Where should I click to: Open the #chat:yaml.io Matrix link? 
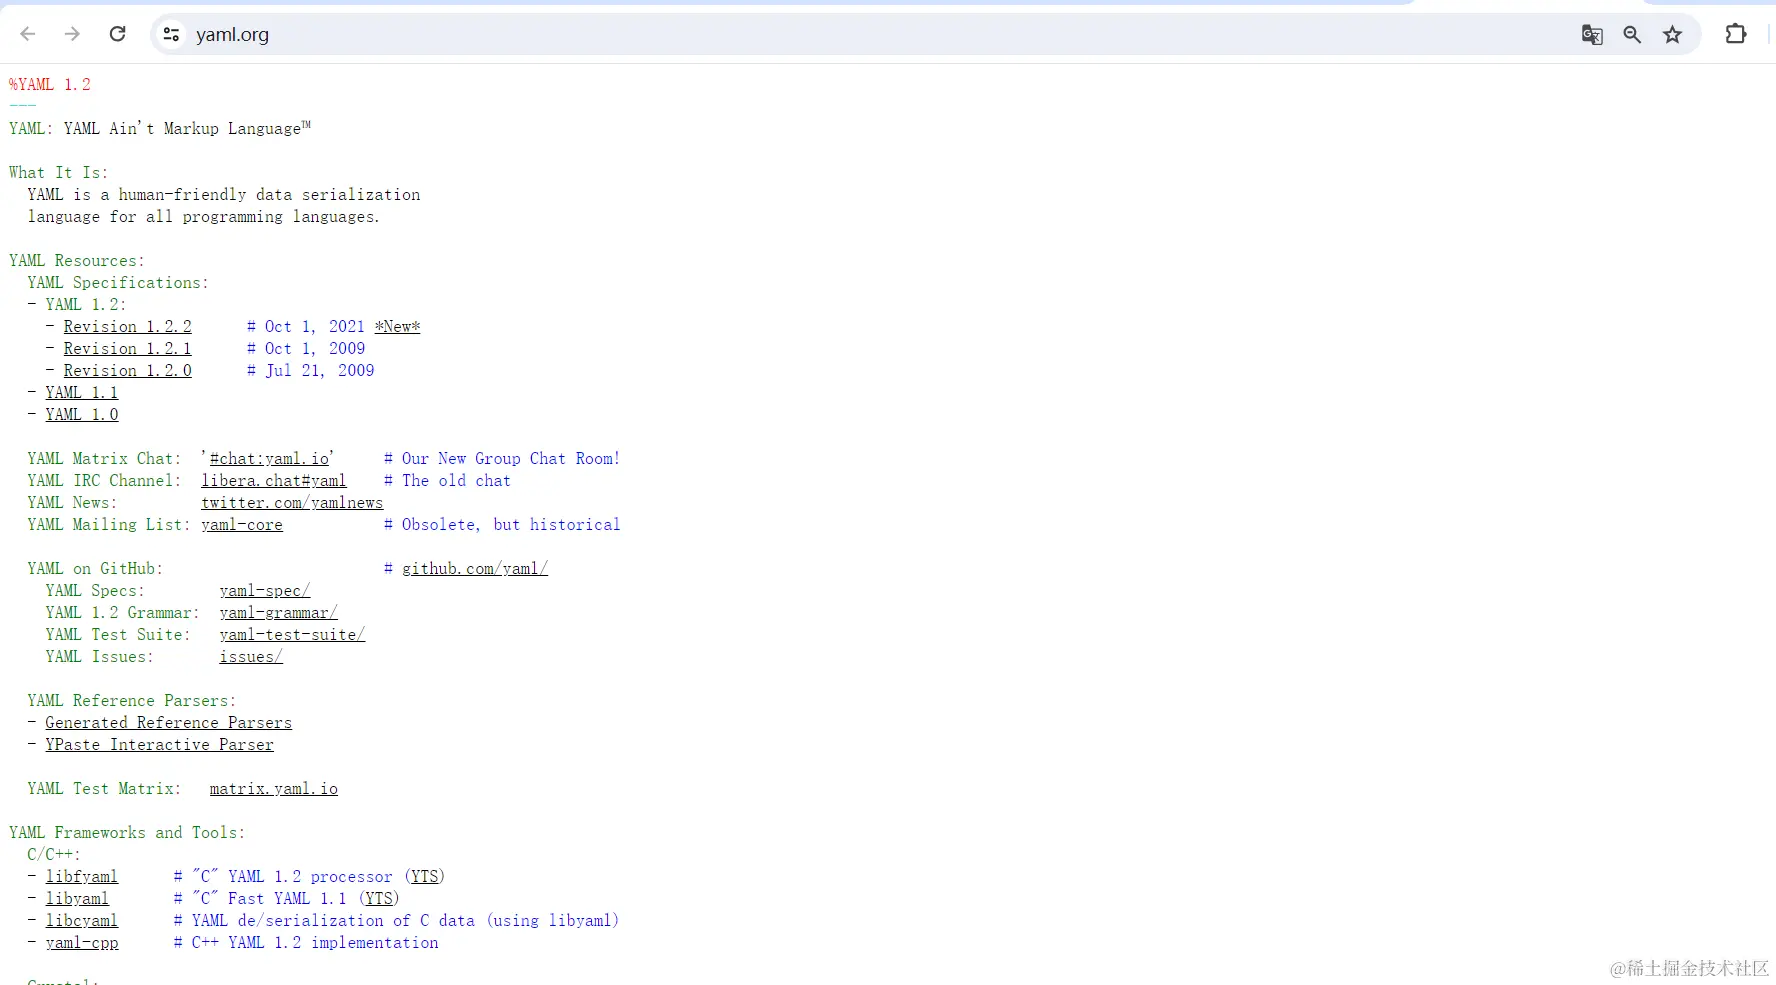pyautogui.click(x=269, y=459)
